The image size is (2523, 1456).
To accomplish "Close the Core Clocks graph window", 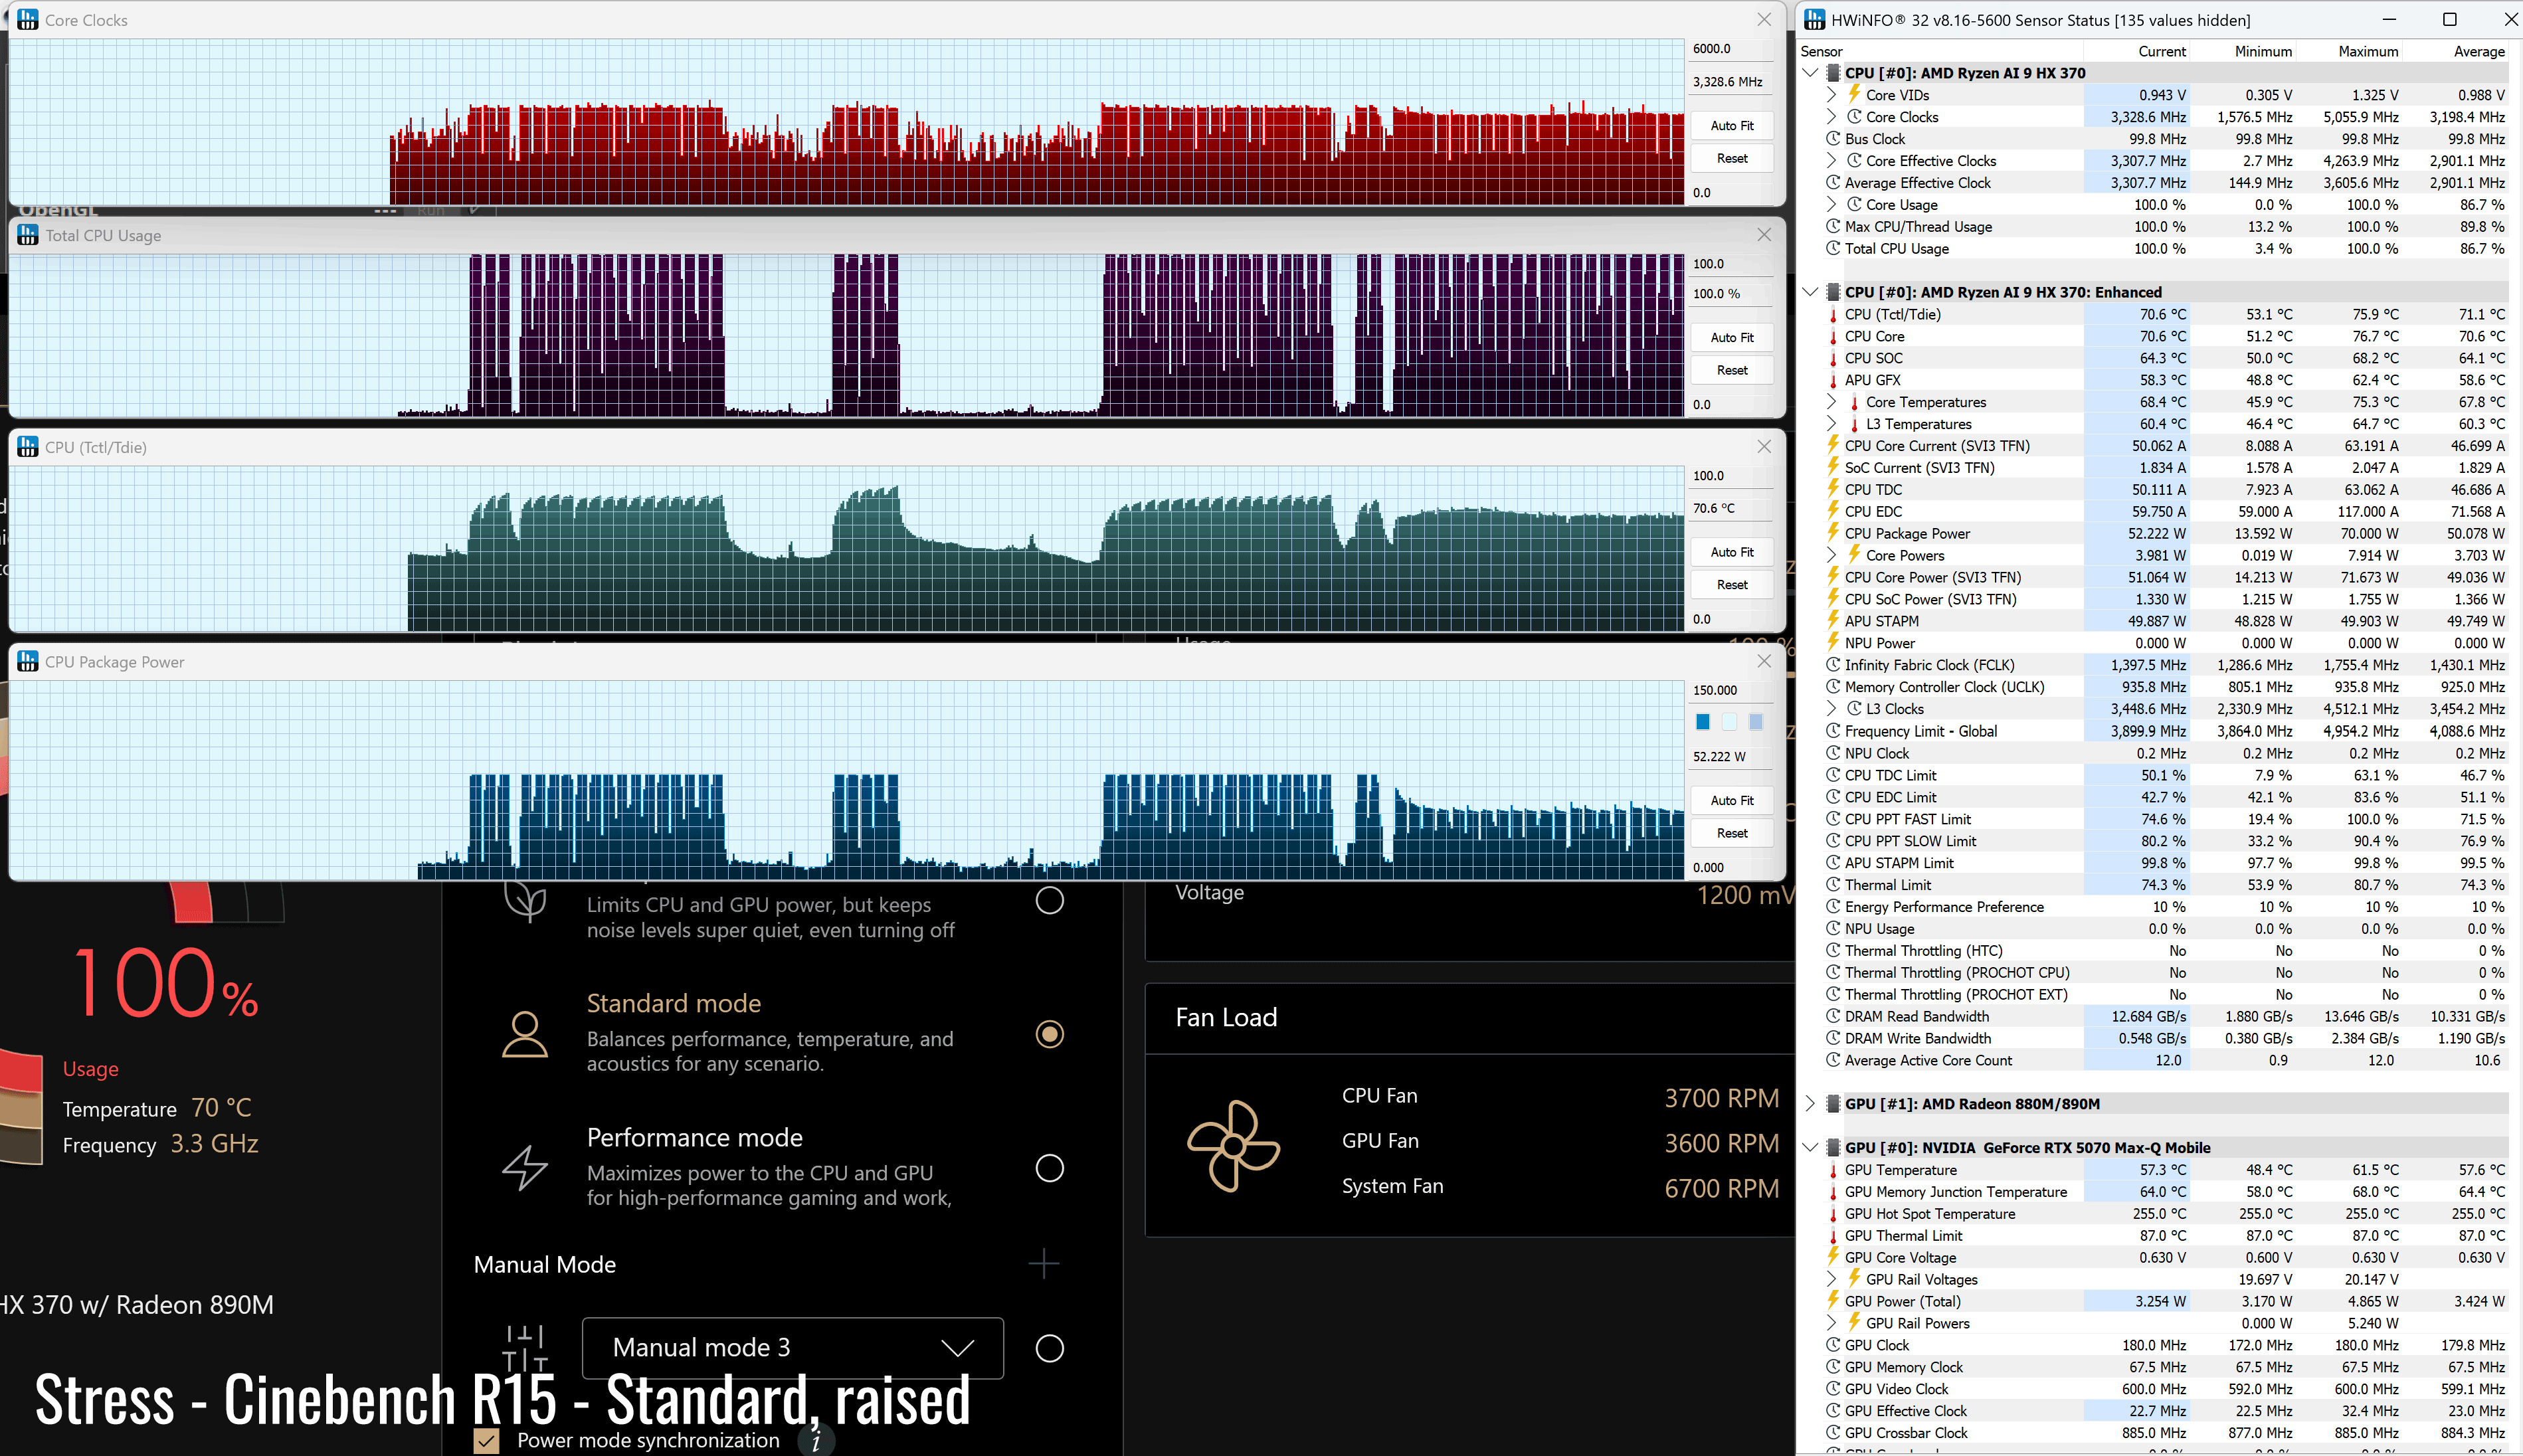I will click(1764, 20).
